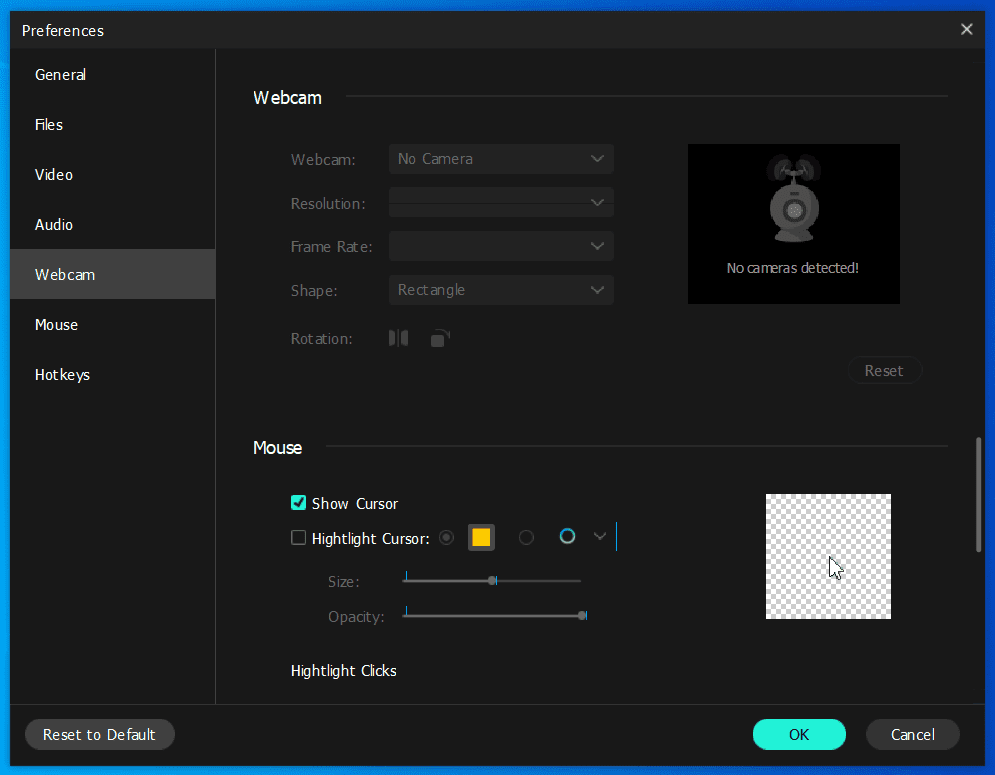The height and width of the screenshot is (775, 995).
Task: Open the Shape dropdown showing Rectangle
Action: [501, 289]
